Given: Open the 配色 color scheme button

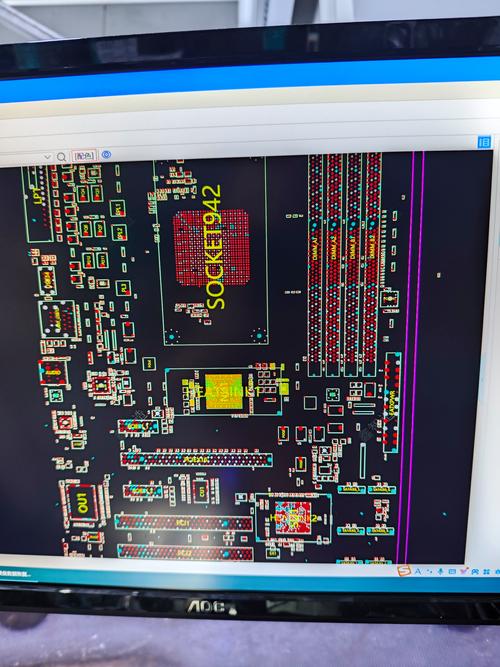Looking at the screenshot, I should (x=84, y=156).
